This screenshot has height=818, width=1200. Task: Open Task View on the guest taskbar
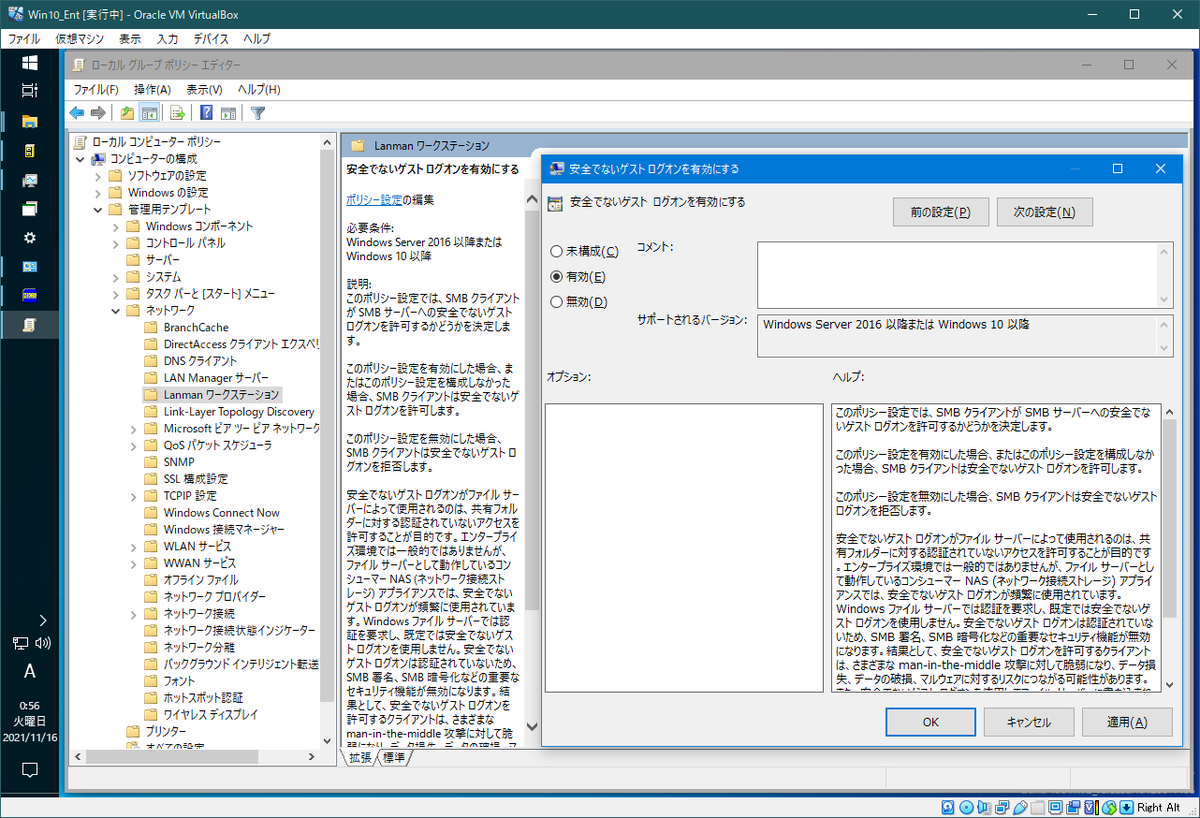(x=30, y=91)
